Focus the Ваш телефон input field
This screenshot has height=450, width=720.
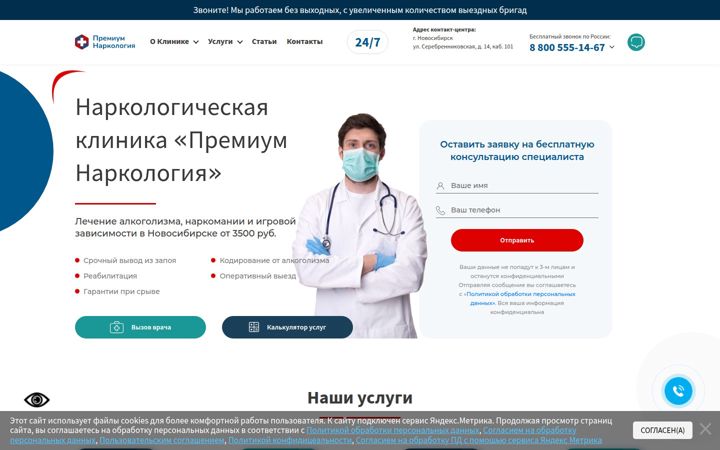pos(517,210)
